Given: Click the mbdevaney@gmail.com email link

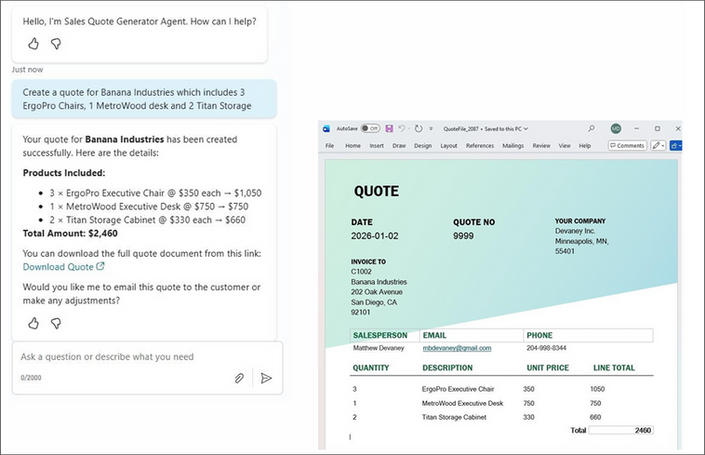Looking at the screenshot, I should (x=457, y=348).
